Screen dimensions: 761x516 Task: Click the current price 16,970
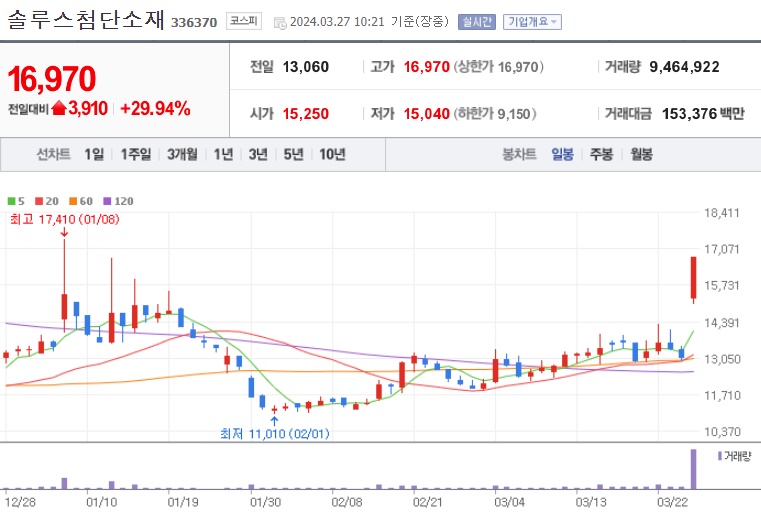click(51, 79)
